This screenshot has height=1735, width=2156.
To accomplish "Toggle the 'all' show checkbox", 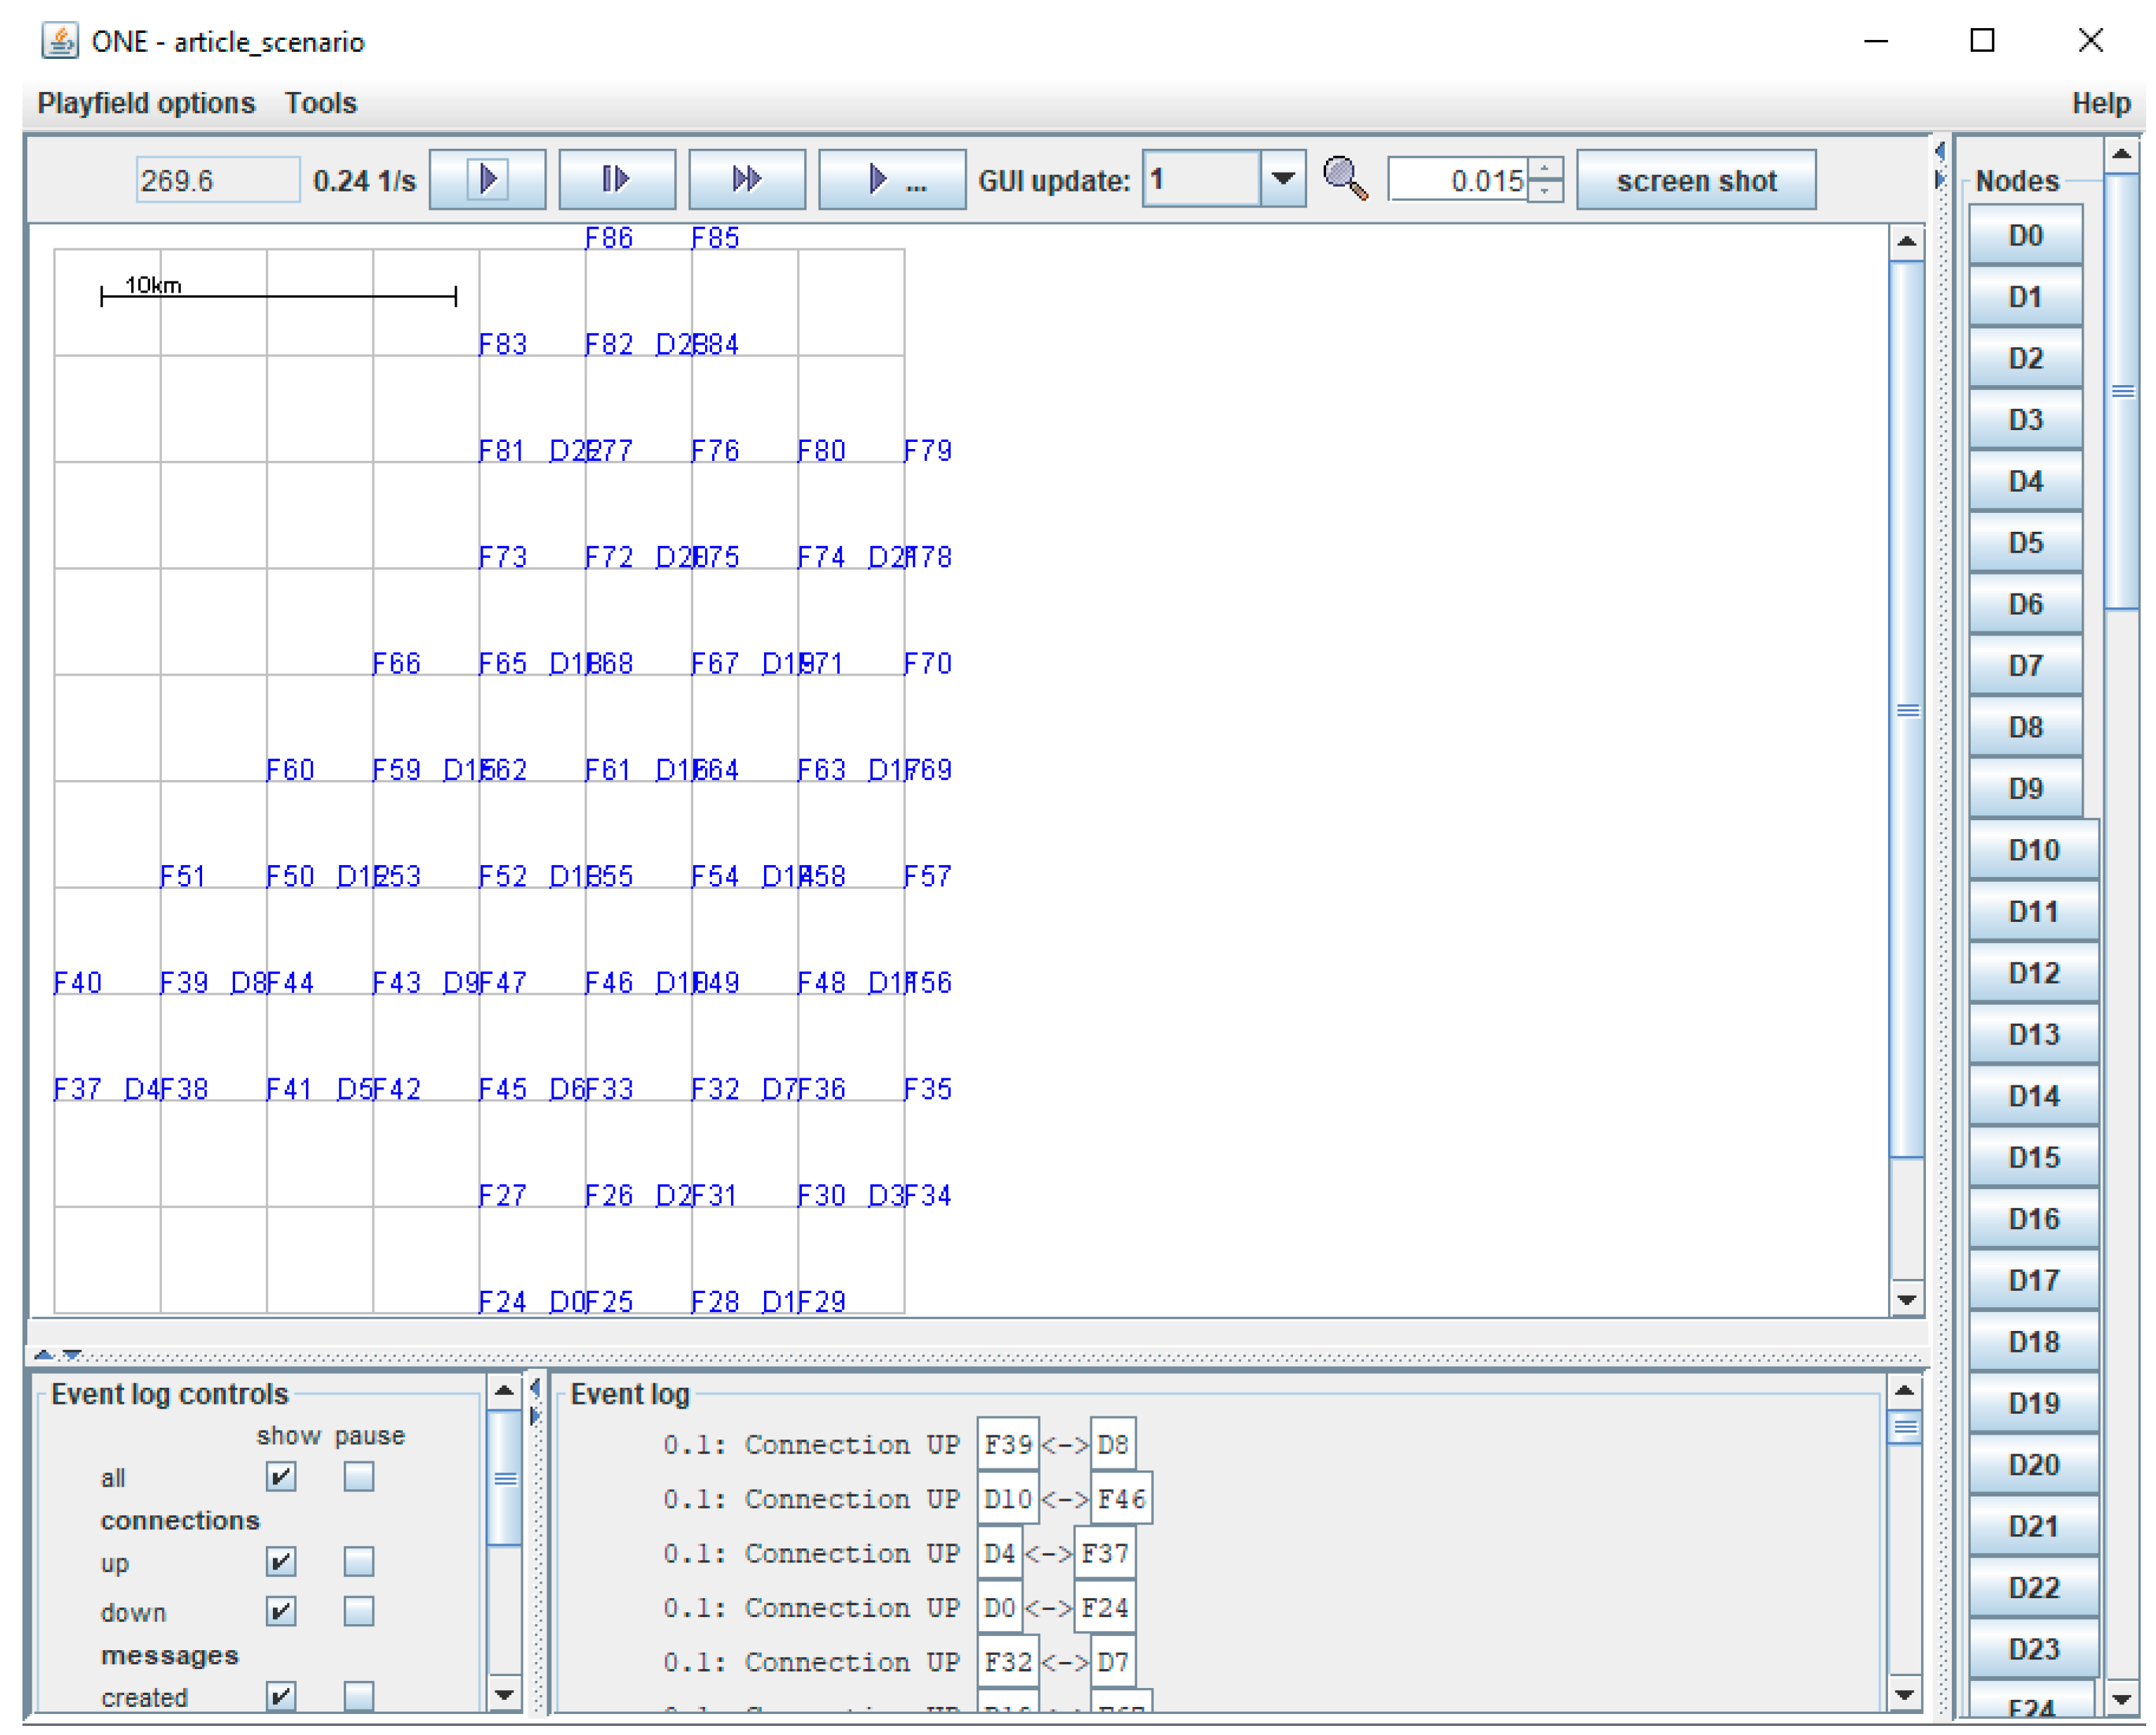I will point(281,1477).
